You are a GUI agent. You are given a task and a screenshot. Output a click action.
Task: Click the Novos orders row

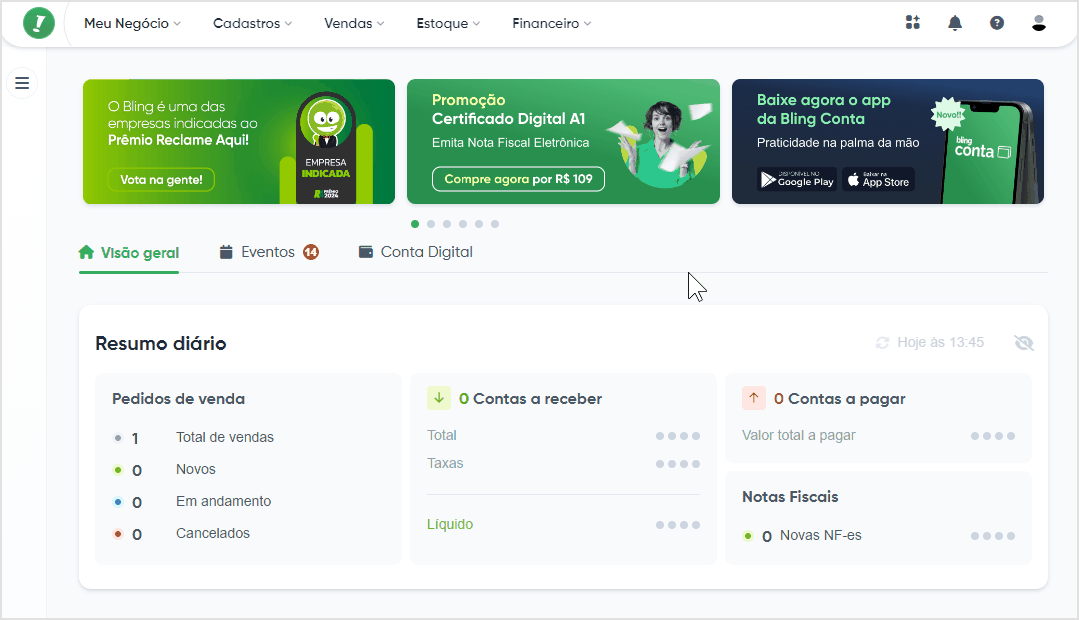(164, 469)
